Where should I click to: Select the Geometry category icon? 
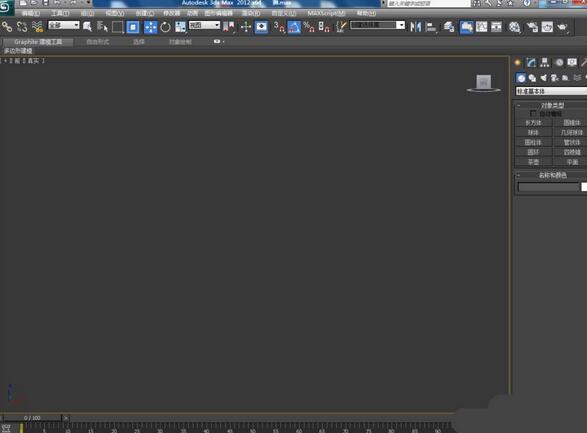coord(521,78)
